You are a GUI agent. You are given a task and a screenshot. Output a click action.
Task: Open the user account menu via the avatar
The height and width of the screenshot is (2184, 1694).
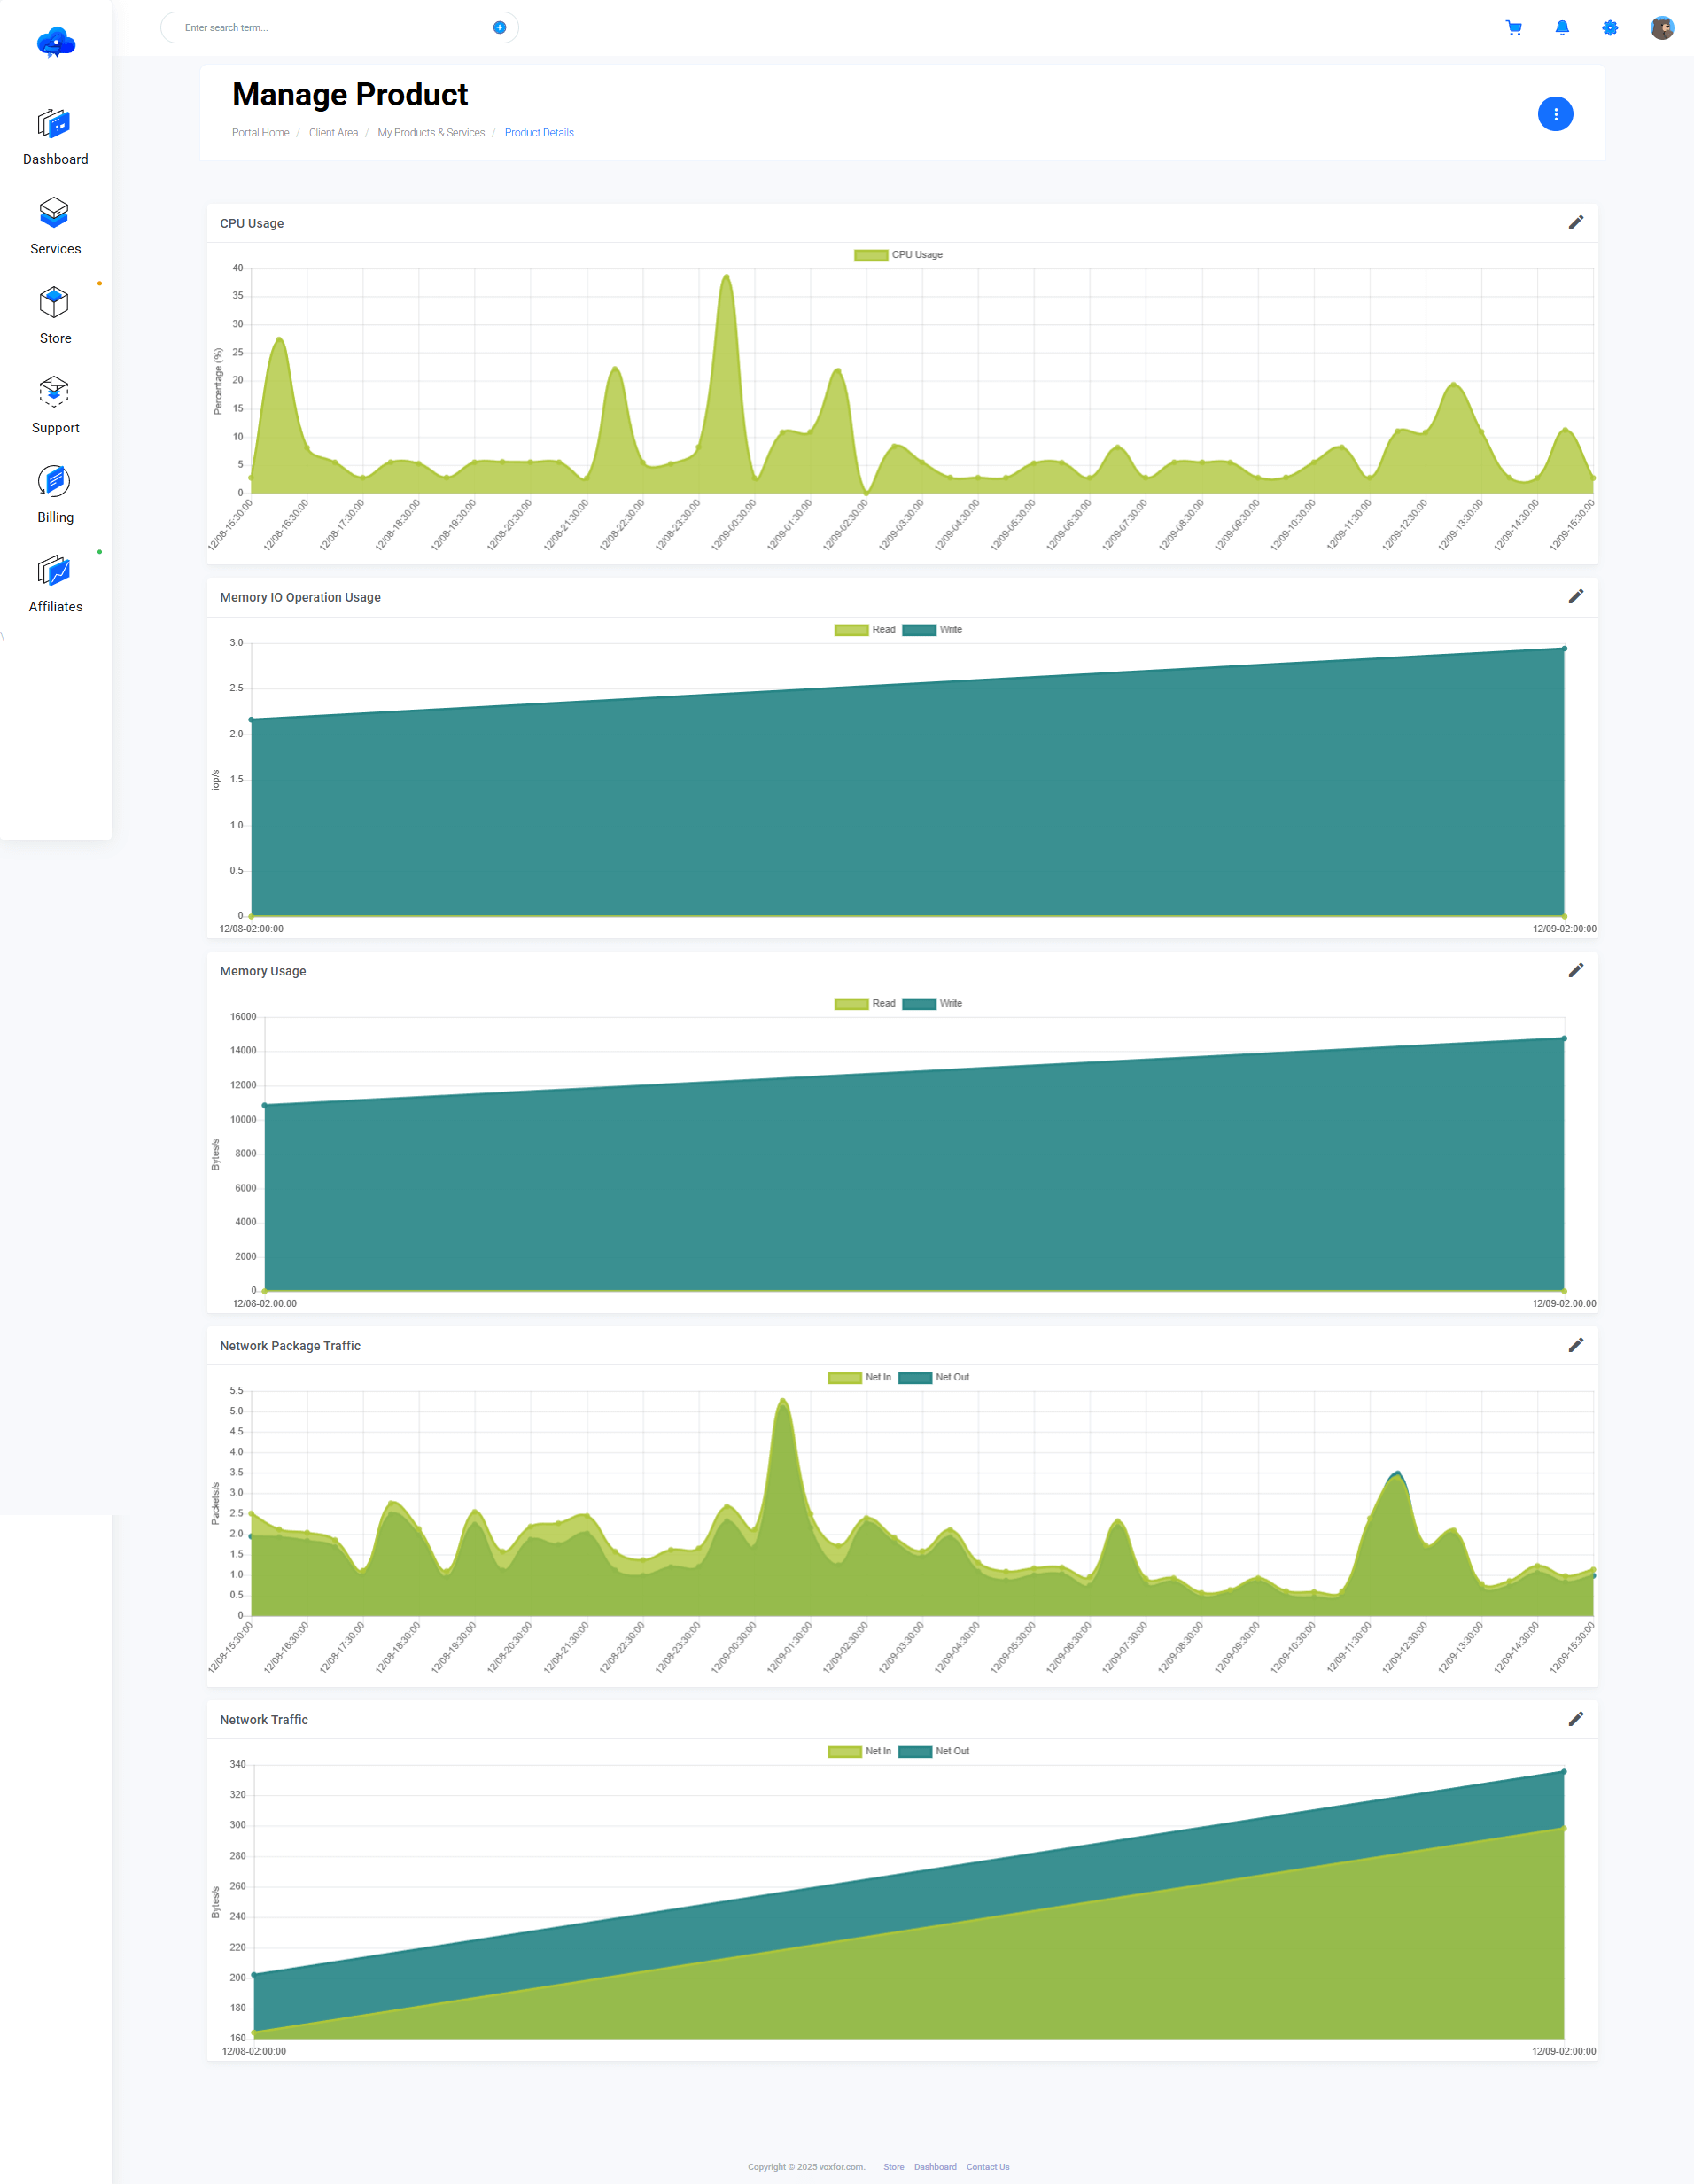coord(1661,27)
